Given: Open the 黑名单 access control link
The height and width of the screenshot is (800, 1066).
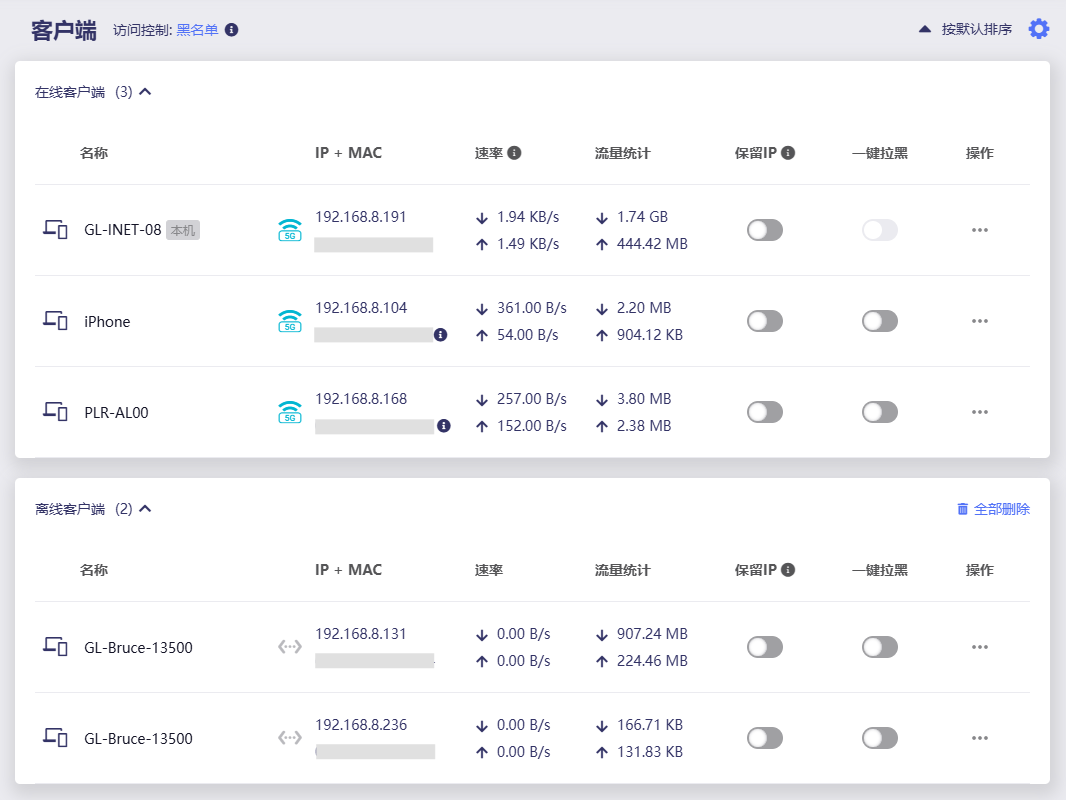Looking at the screenshot, I should [197, 30].
